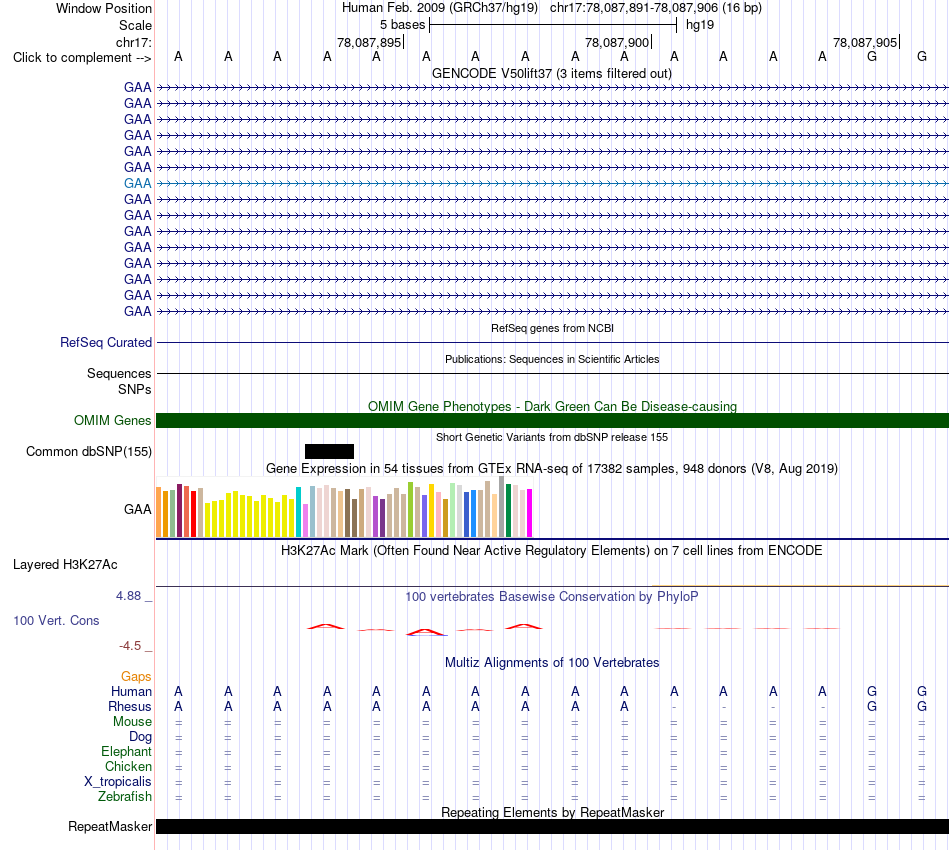Screen dimensions: 950x850
Task: Open the H3K27Ac Mark track title
Action: 552,551
